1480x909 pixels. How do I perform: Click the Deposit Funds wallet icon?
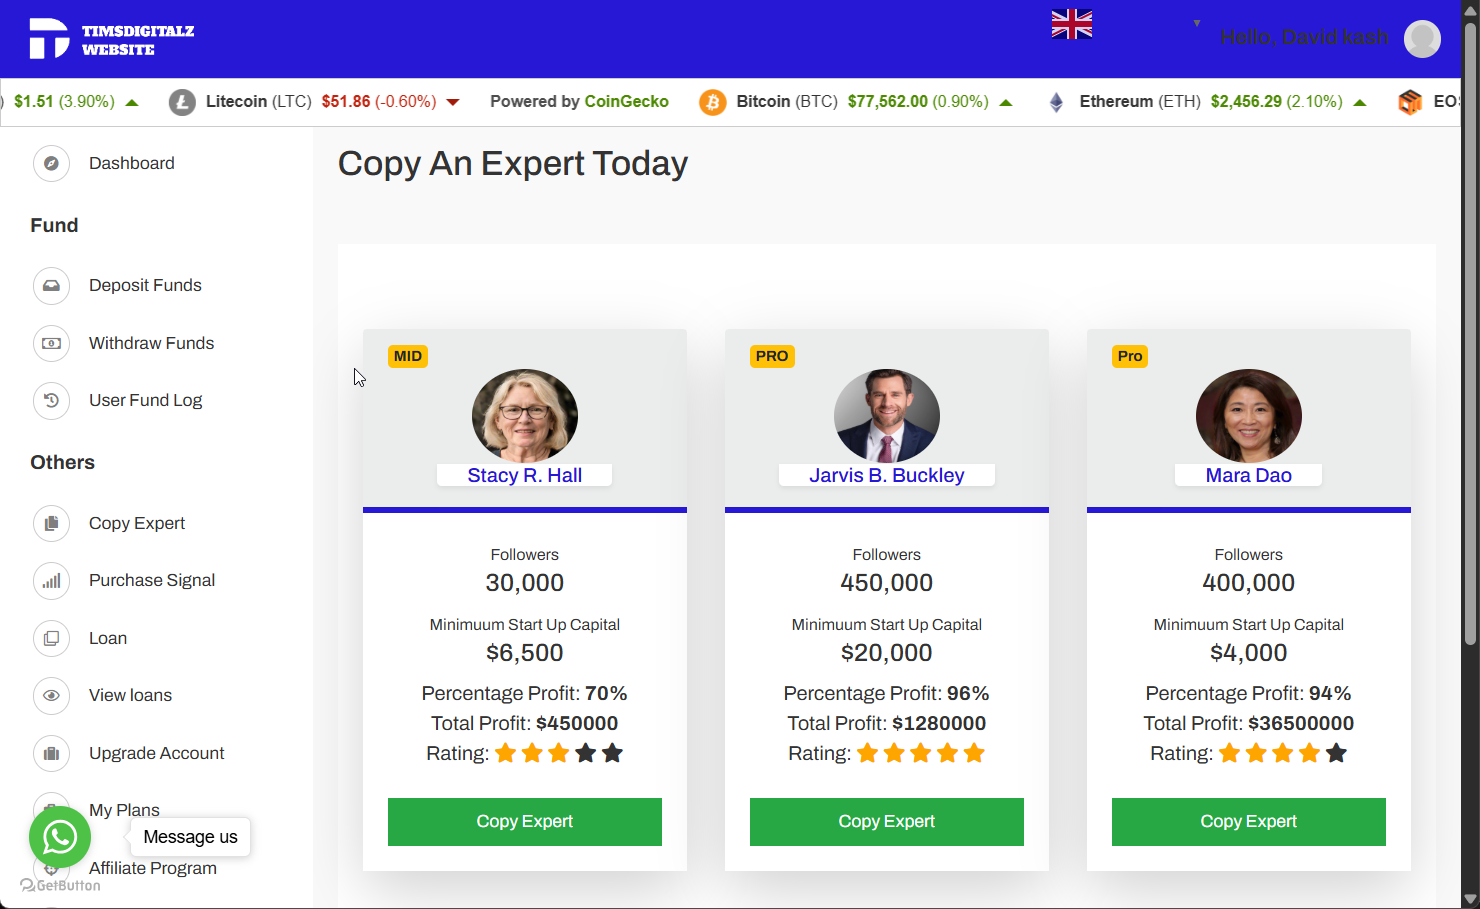coord(51,286)
